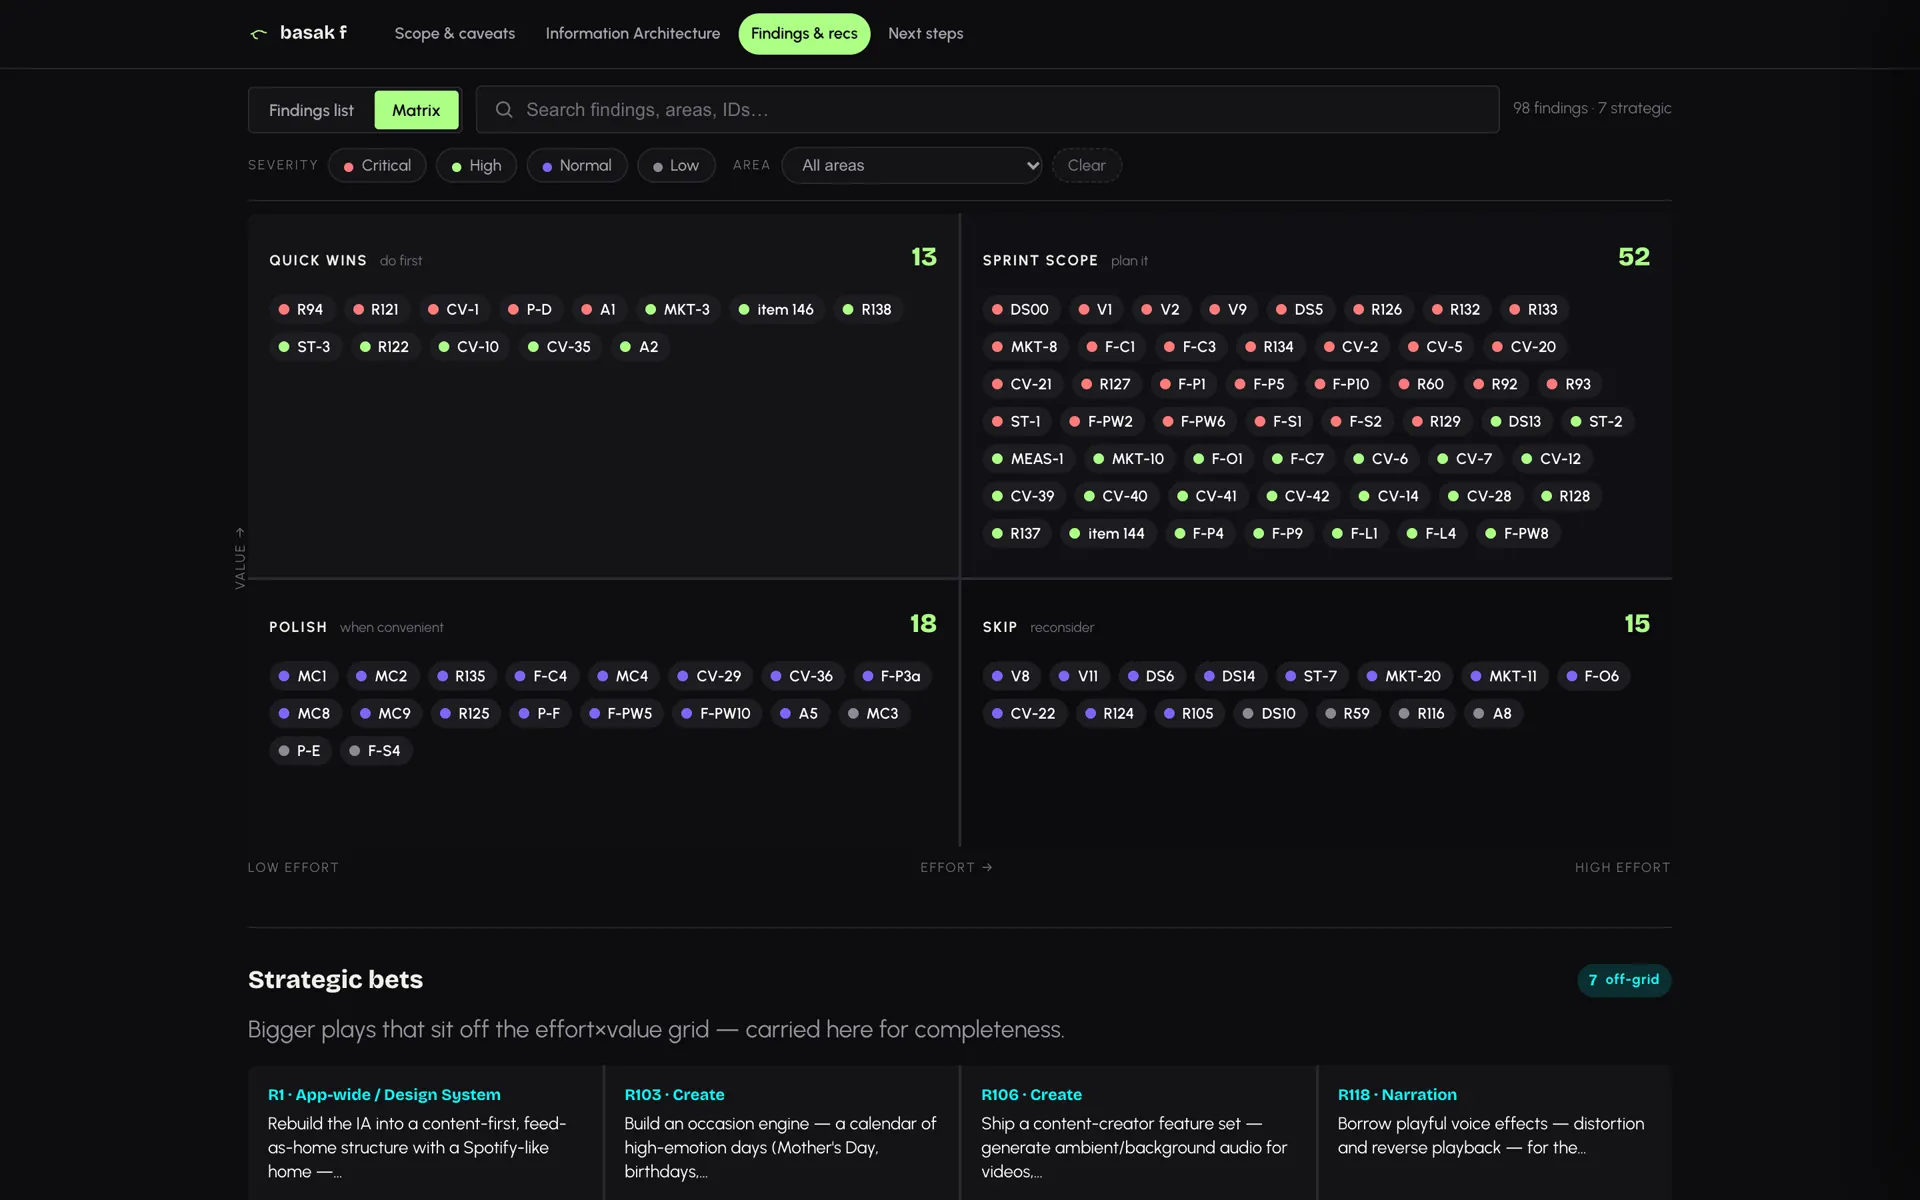This screenshot has width=1920, height=1200.
Task: Switch to the Findings list view
Action: pyautogui.click(x=311, y=110)
